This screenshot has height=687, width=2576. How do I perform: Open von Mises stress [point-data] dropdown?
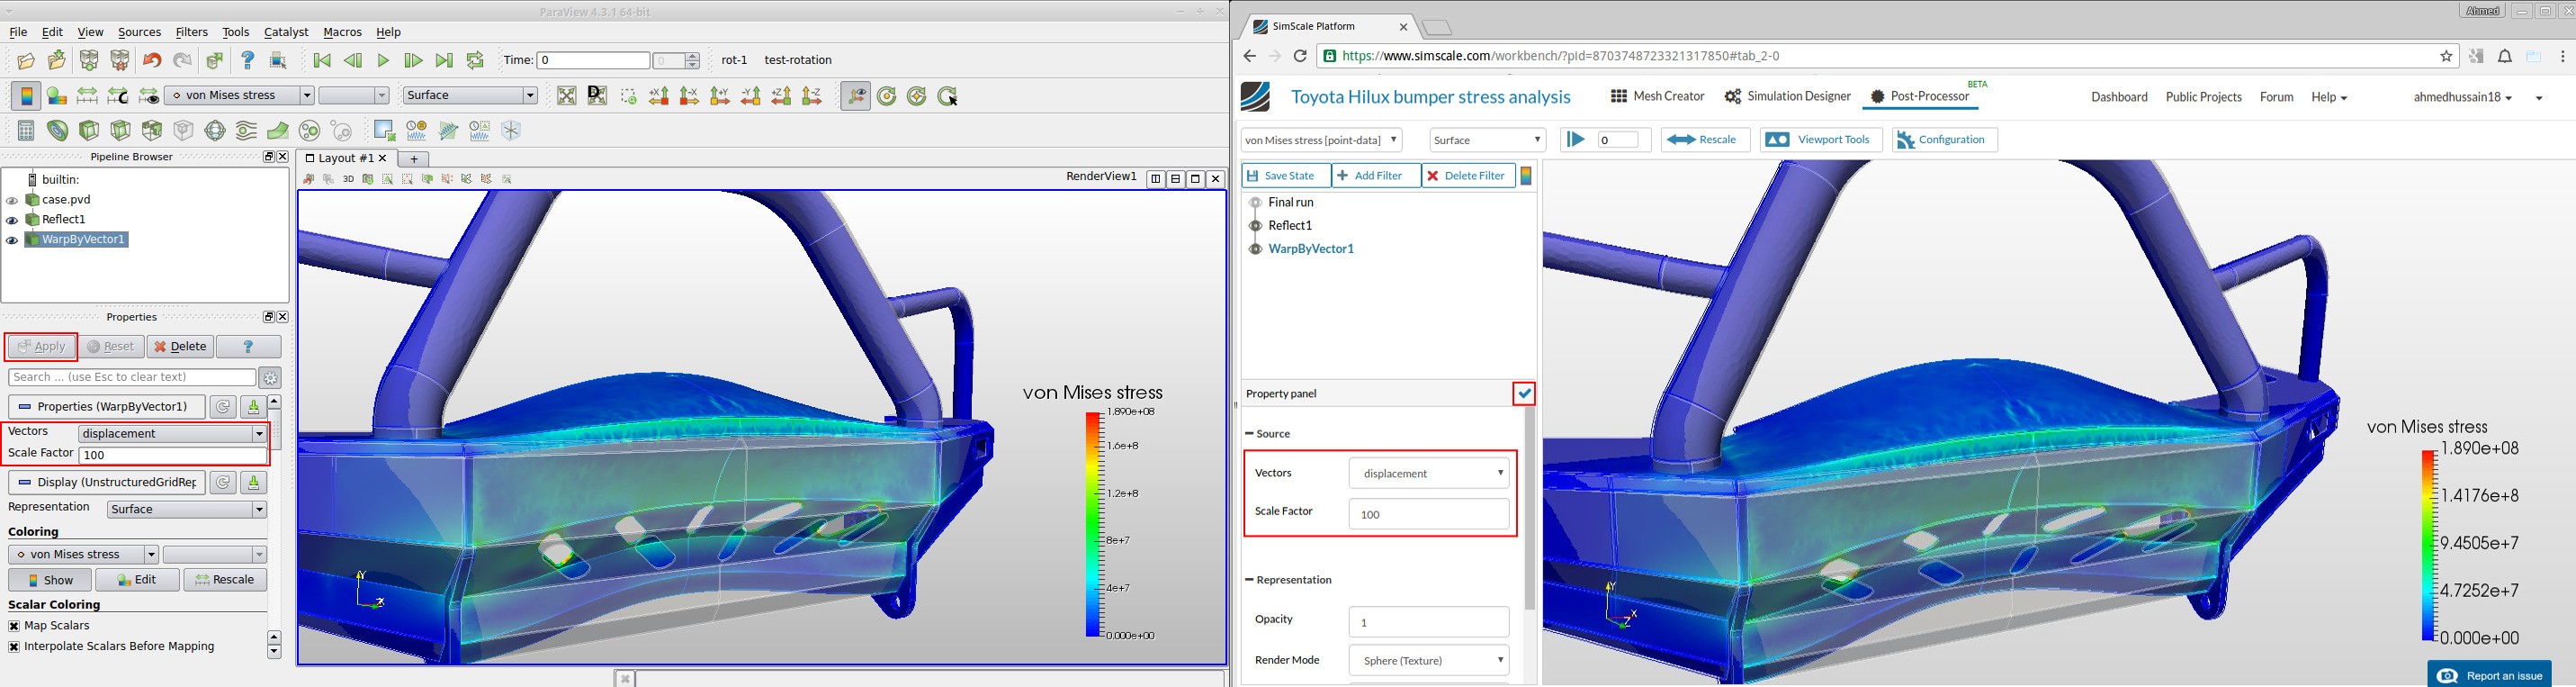(x=1321, y=140)
